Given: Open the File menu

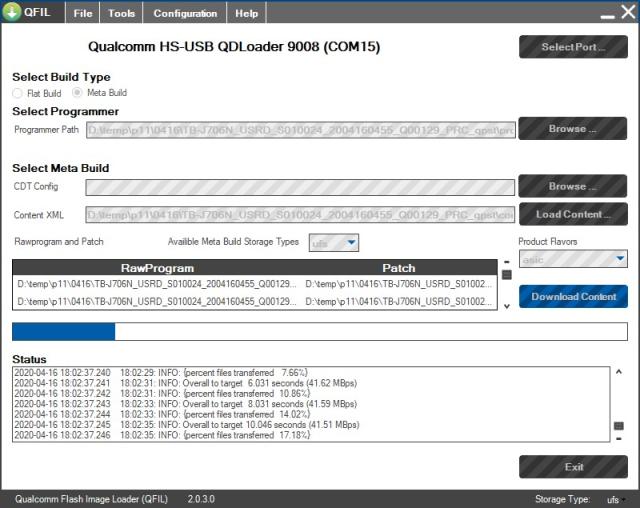Looking at the screenshot, I should pos(83,13).
